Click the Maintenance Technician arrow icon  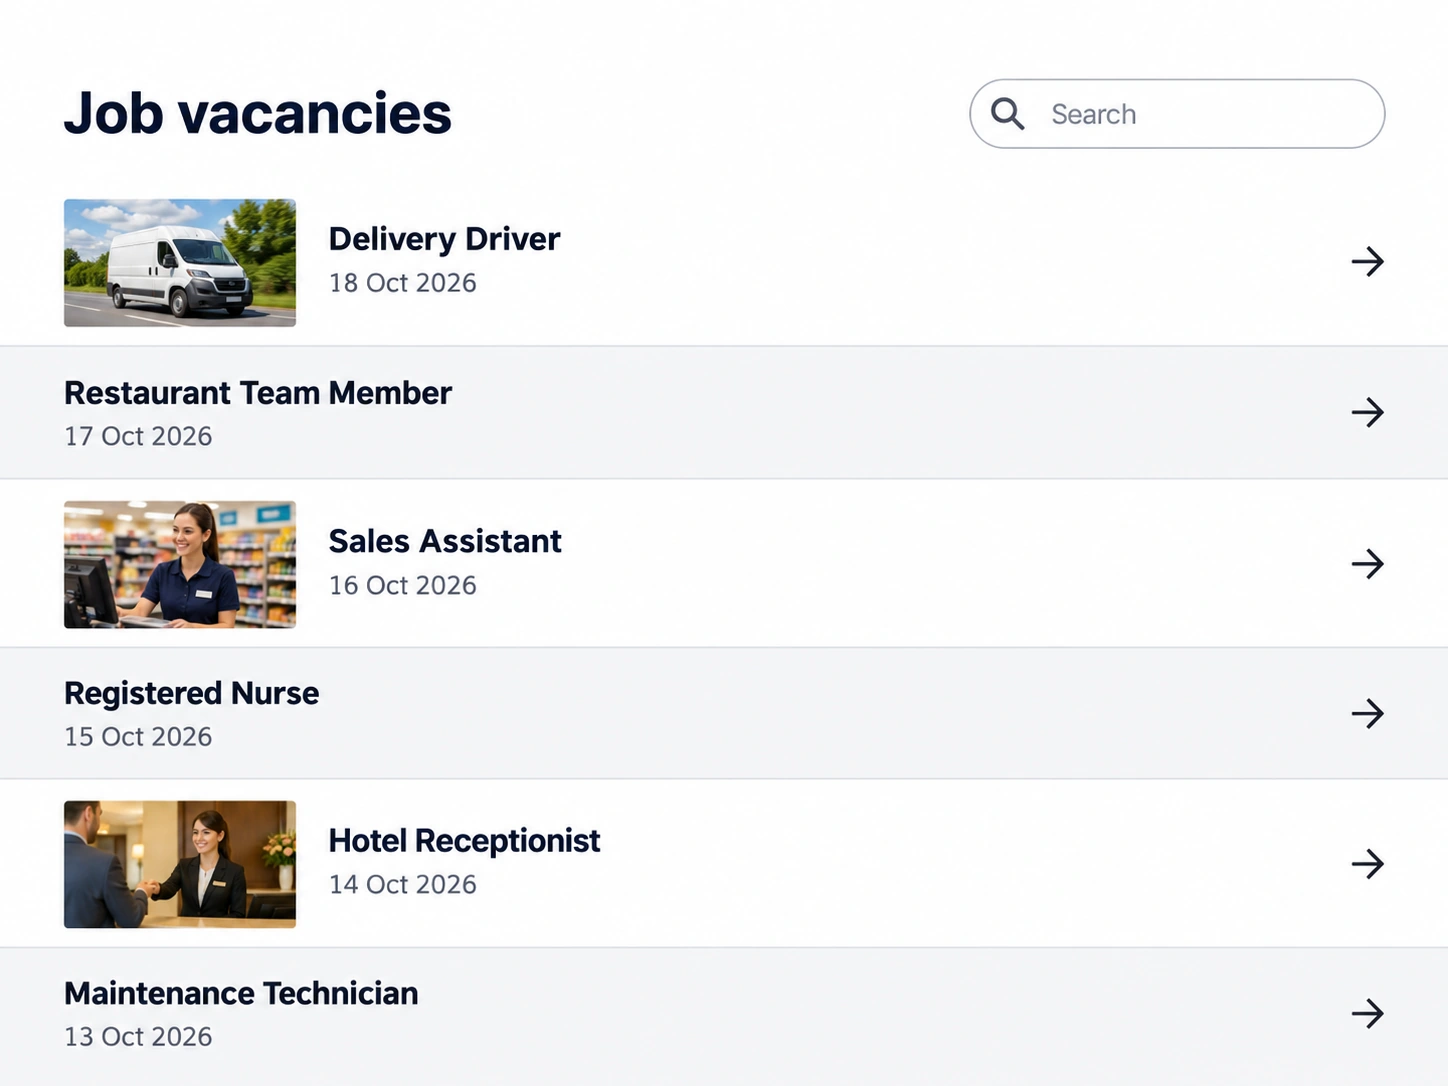[x=1367, y=1014]
